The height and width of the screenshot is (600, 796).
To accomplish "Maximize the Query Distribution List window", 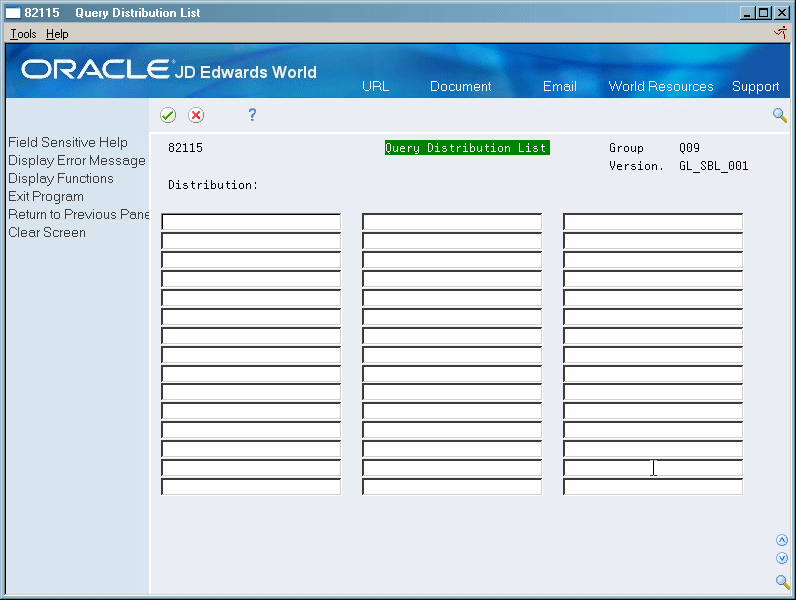I will (763, 13).
